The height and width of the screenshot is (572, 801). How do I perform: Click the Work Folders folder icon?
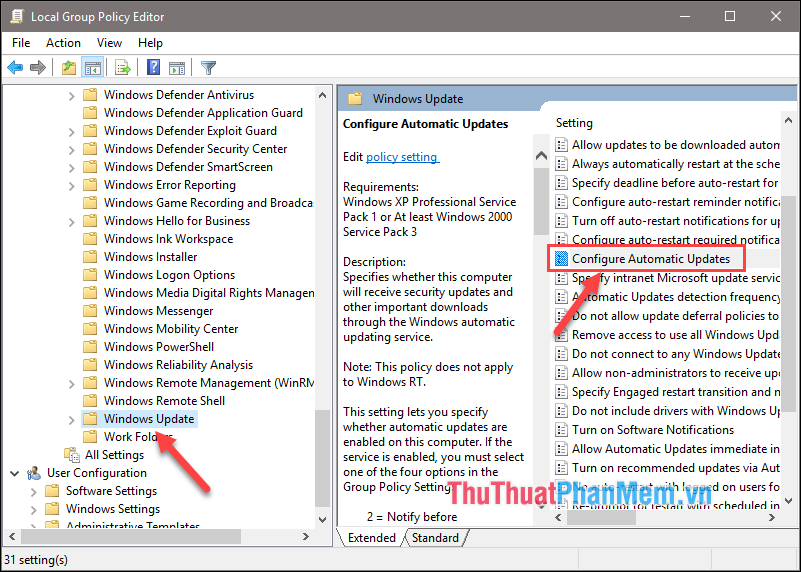point(90,436)
